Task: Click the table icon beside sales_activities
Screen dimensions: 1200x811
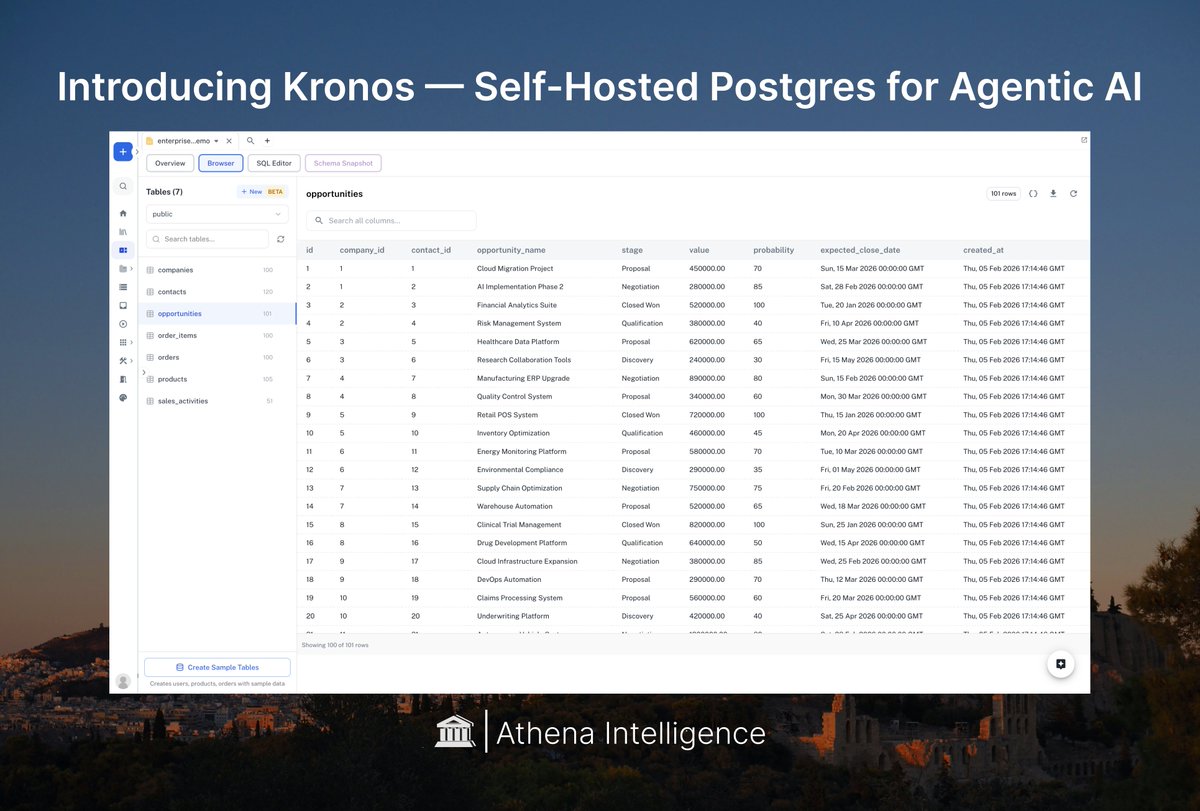Action: click(150, 401)
